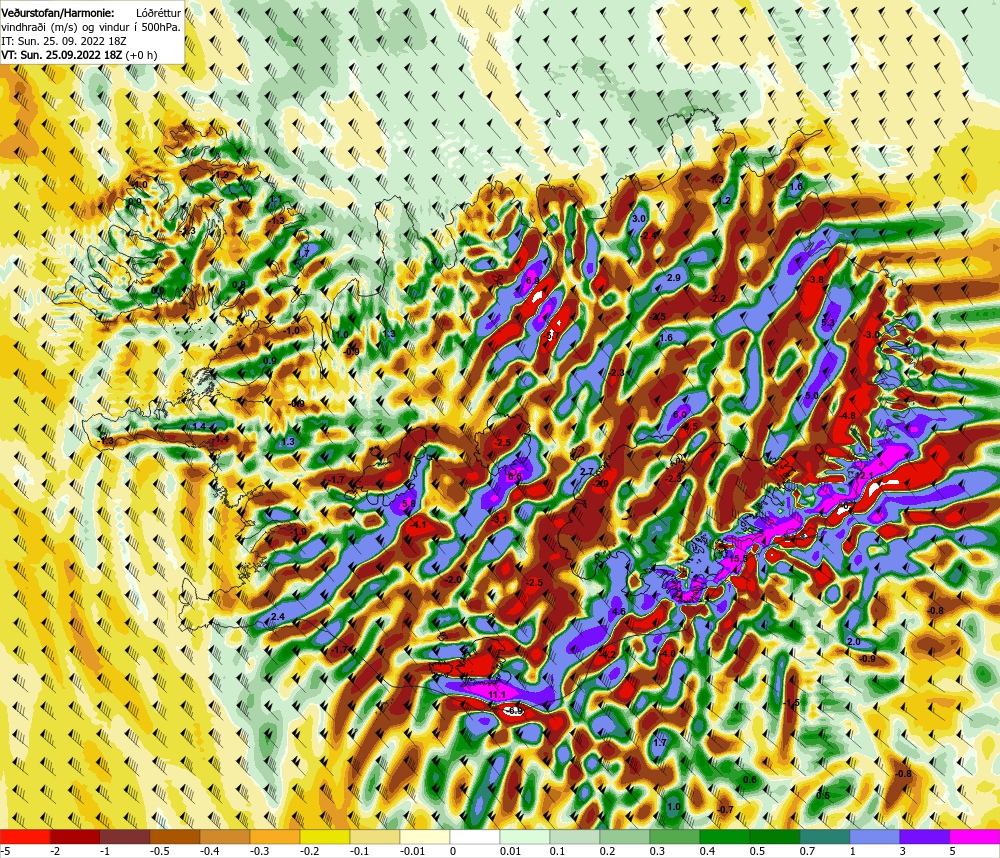Click the map value '12.1'

point(864,475)
